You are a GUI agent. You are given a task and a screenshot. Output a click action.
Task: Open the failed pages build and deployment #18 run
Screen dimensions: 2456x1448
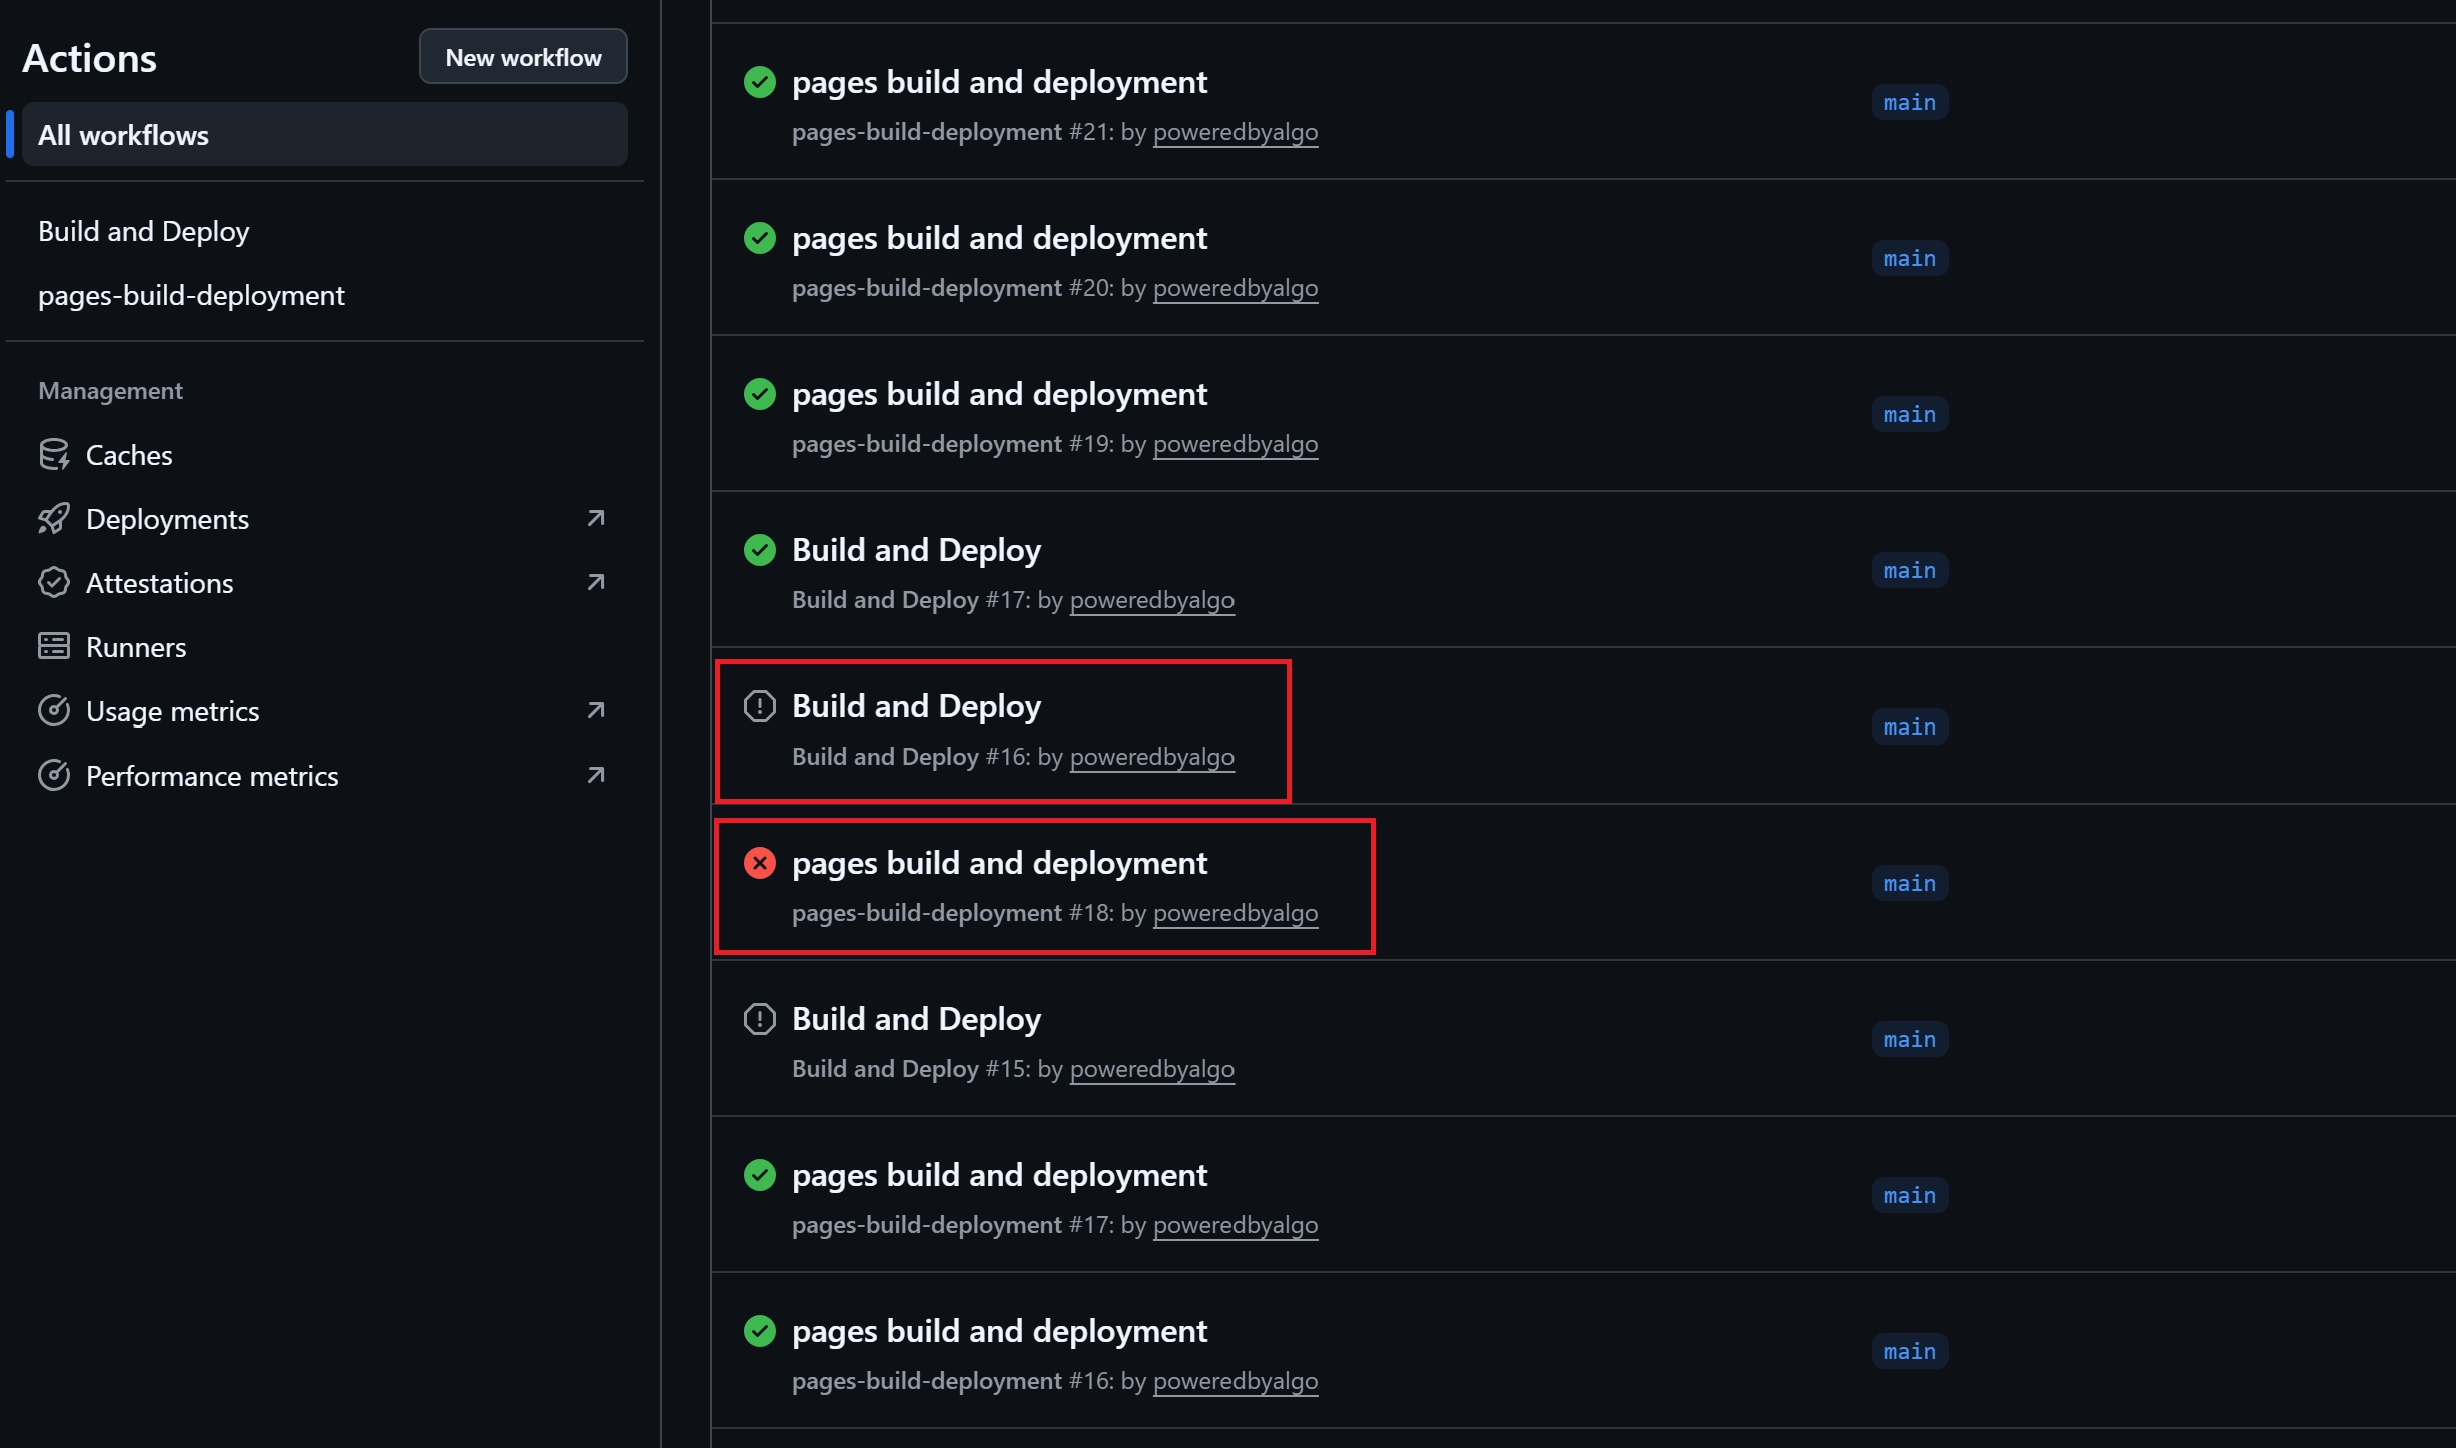tap(999, 863)
